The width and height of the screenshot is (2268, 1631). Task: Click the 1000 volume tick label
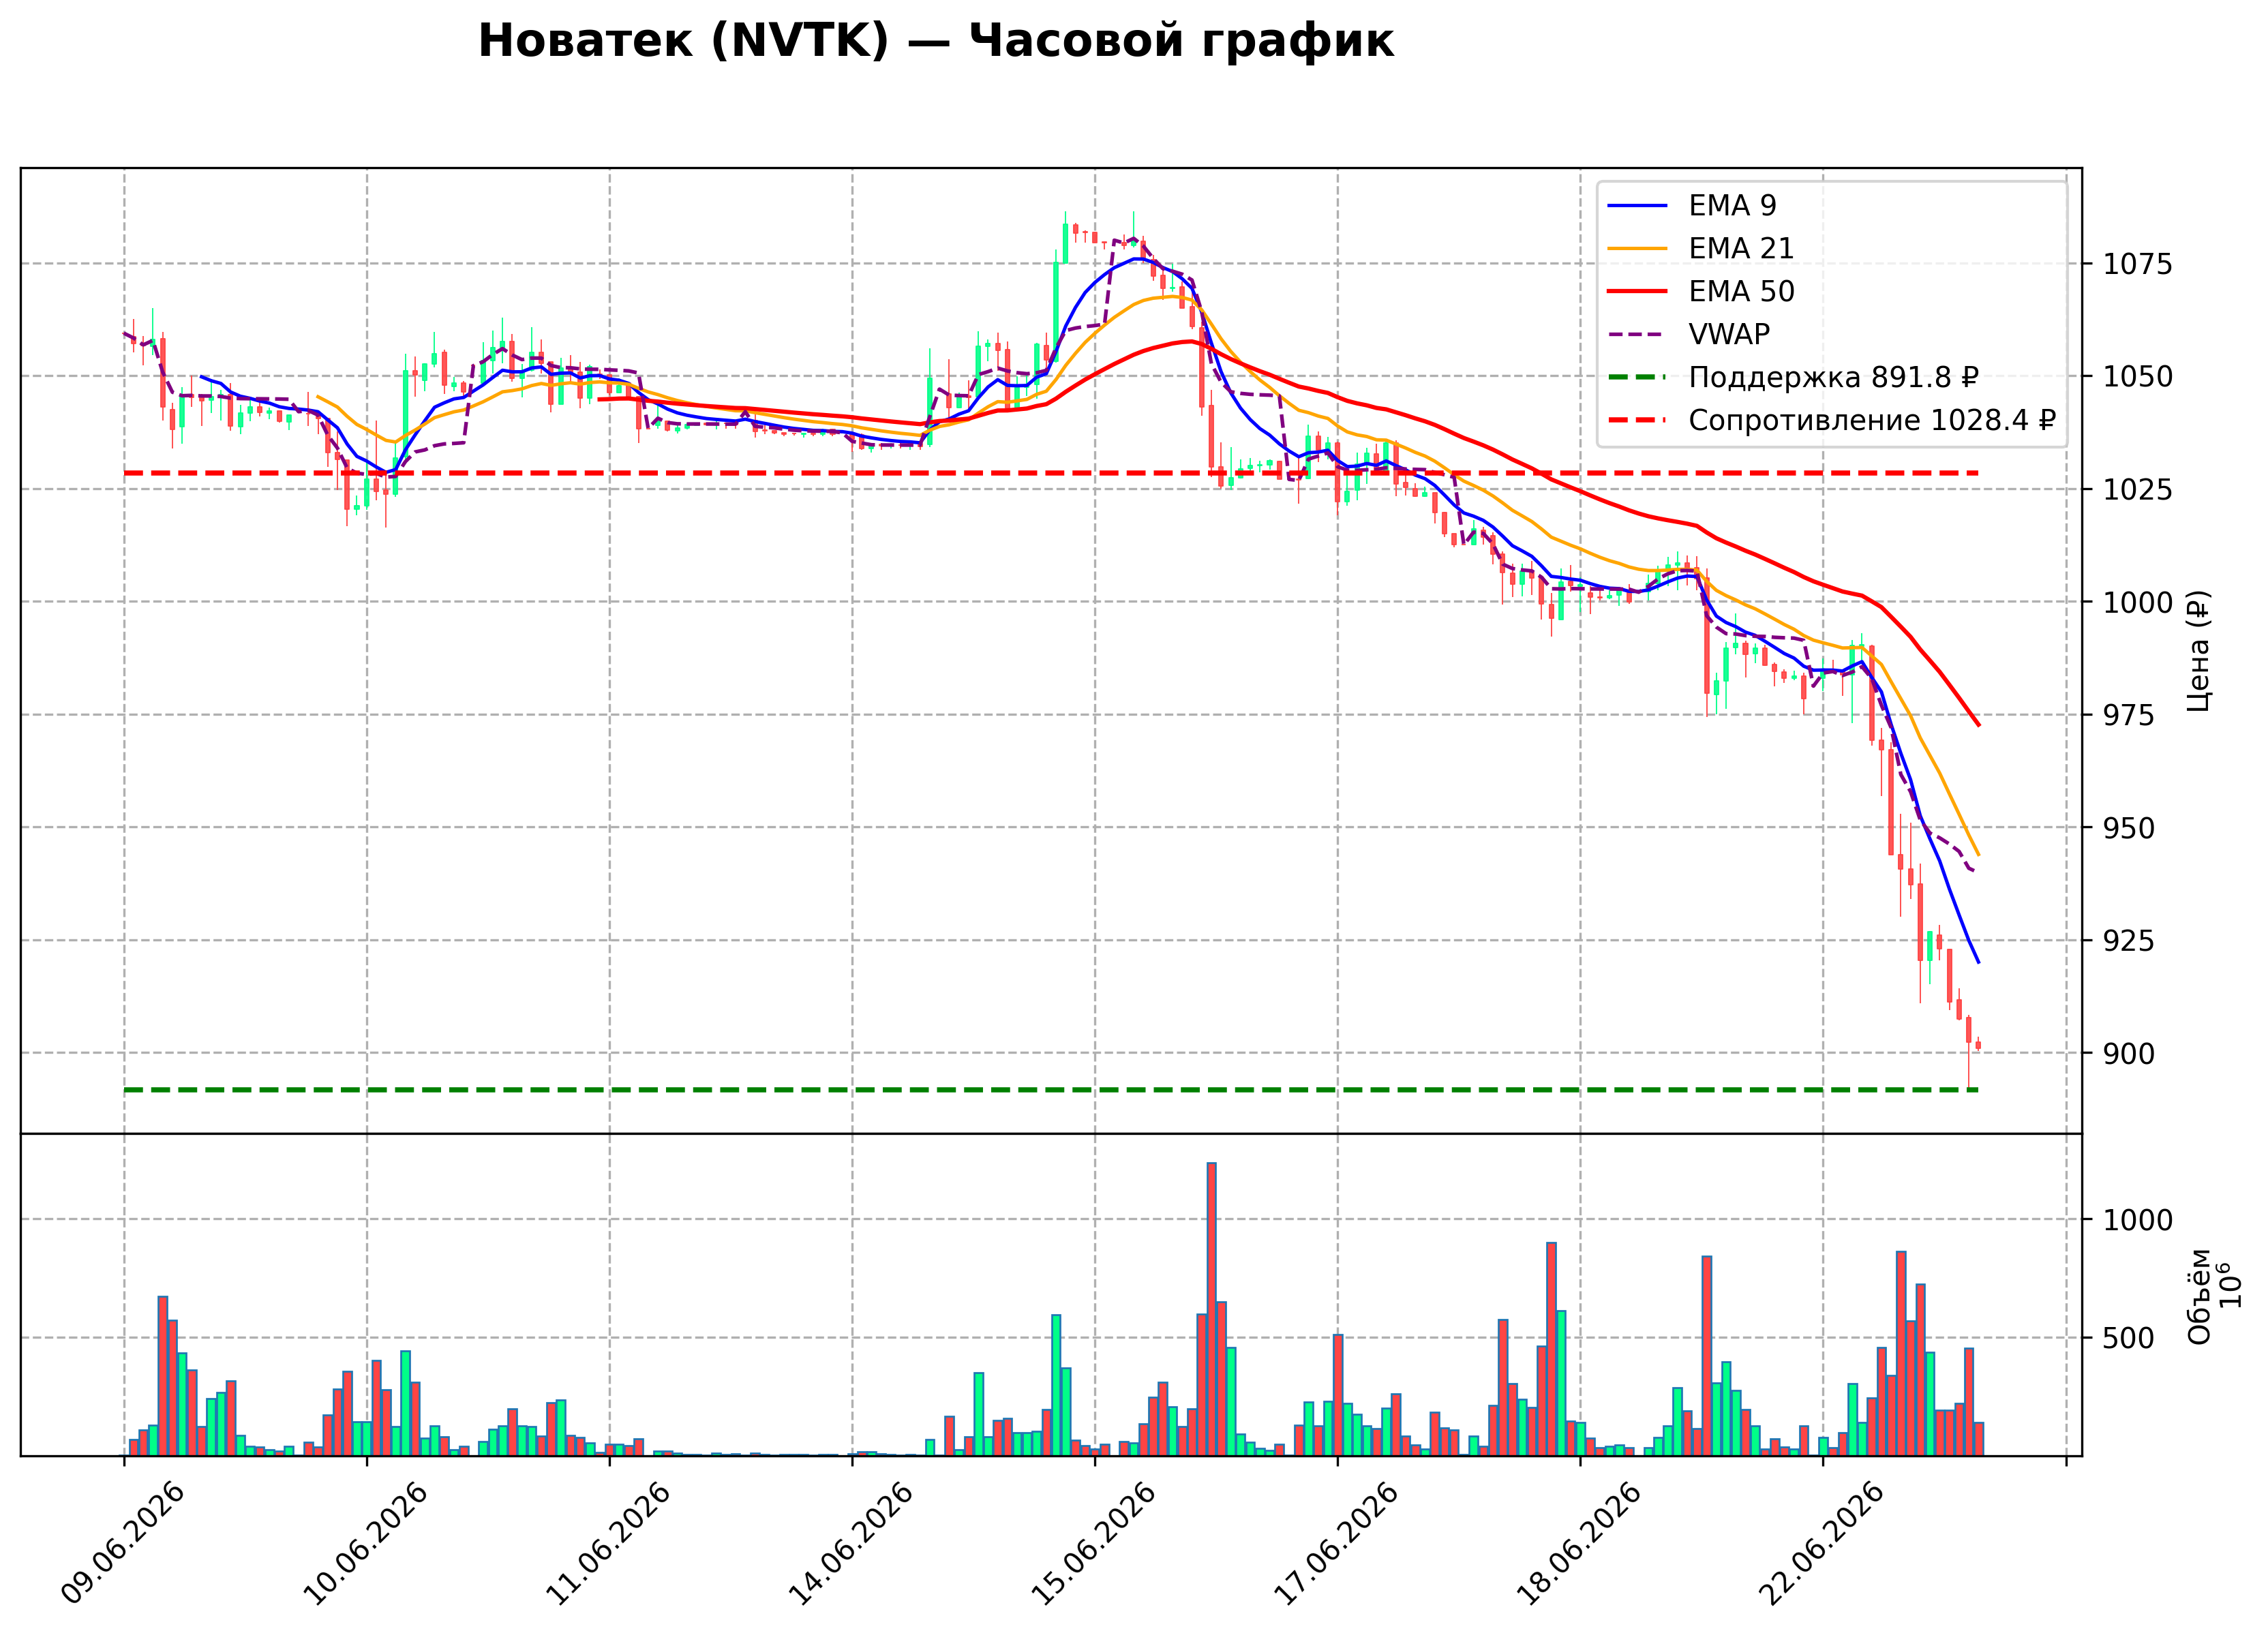pyautogui.click(x=2138, y=1220)
